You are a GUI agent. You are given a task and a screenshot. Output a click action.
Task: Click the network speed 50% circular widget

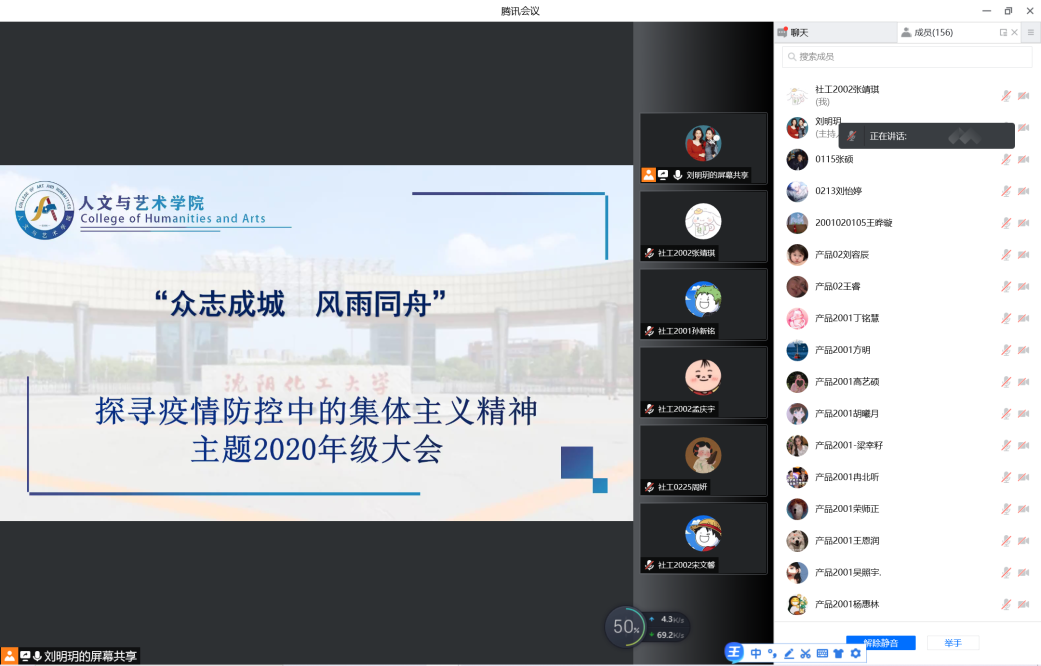click(x=626, y=627)
